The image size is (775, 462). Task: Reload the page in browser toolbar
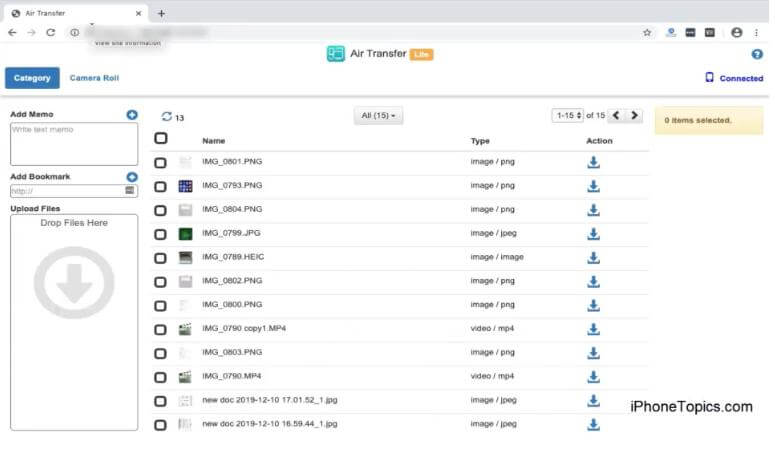point(50,32)
